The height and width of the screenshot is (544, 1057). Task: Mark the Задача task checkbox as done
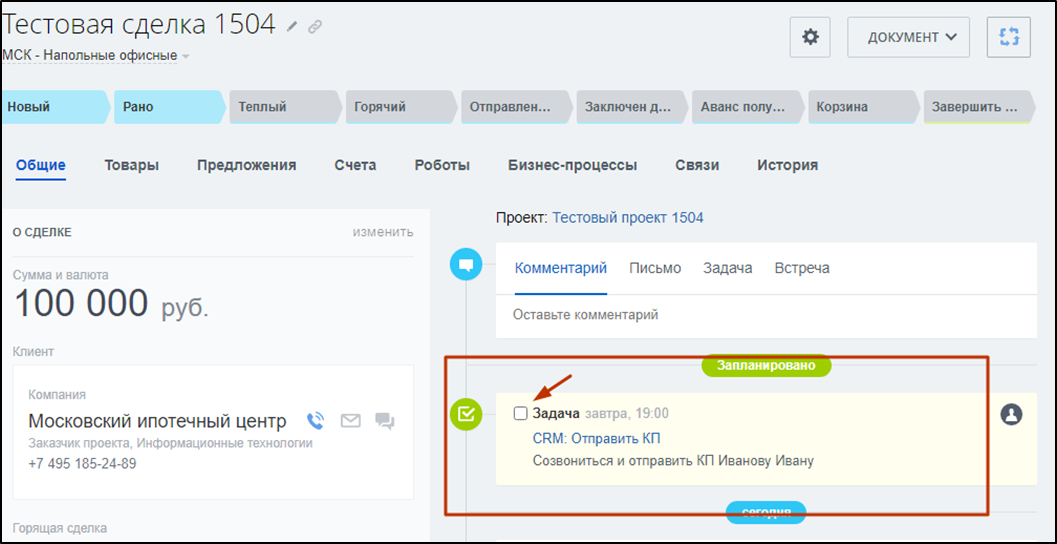click(x=520, y=414)
